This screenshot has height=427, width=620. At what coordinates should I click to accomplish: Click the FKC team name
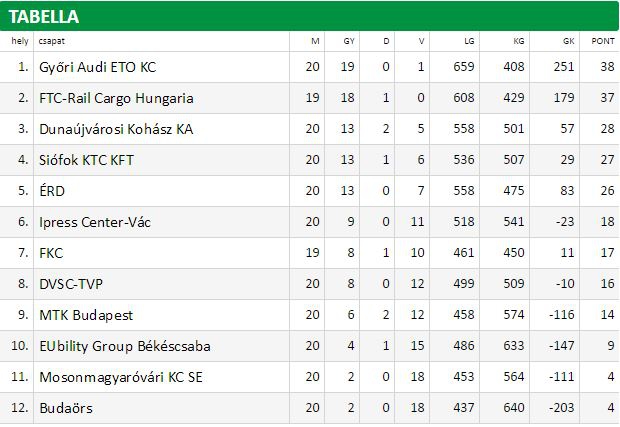coord(51,253)
